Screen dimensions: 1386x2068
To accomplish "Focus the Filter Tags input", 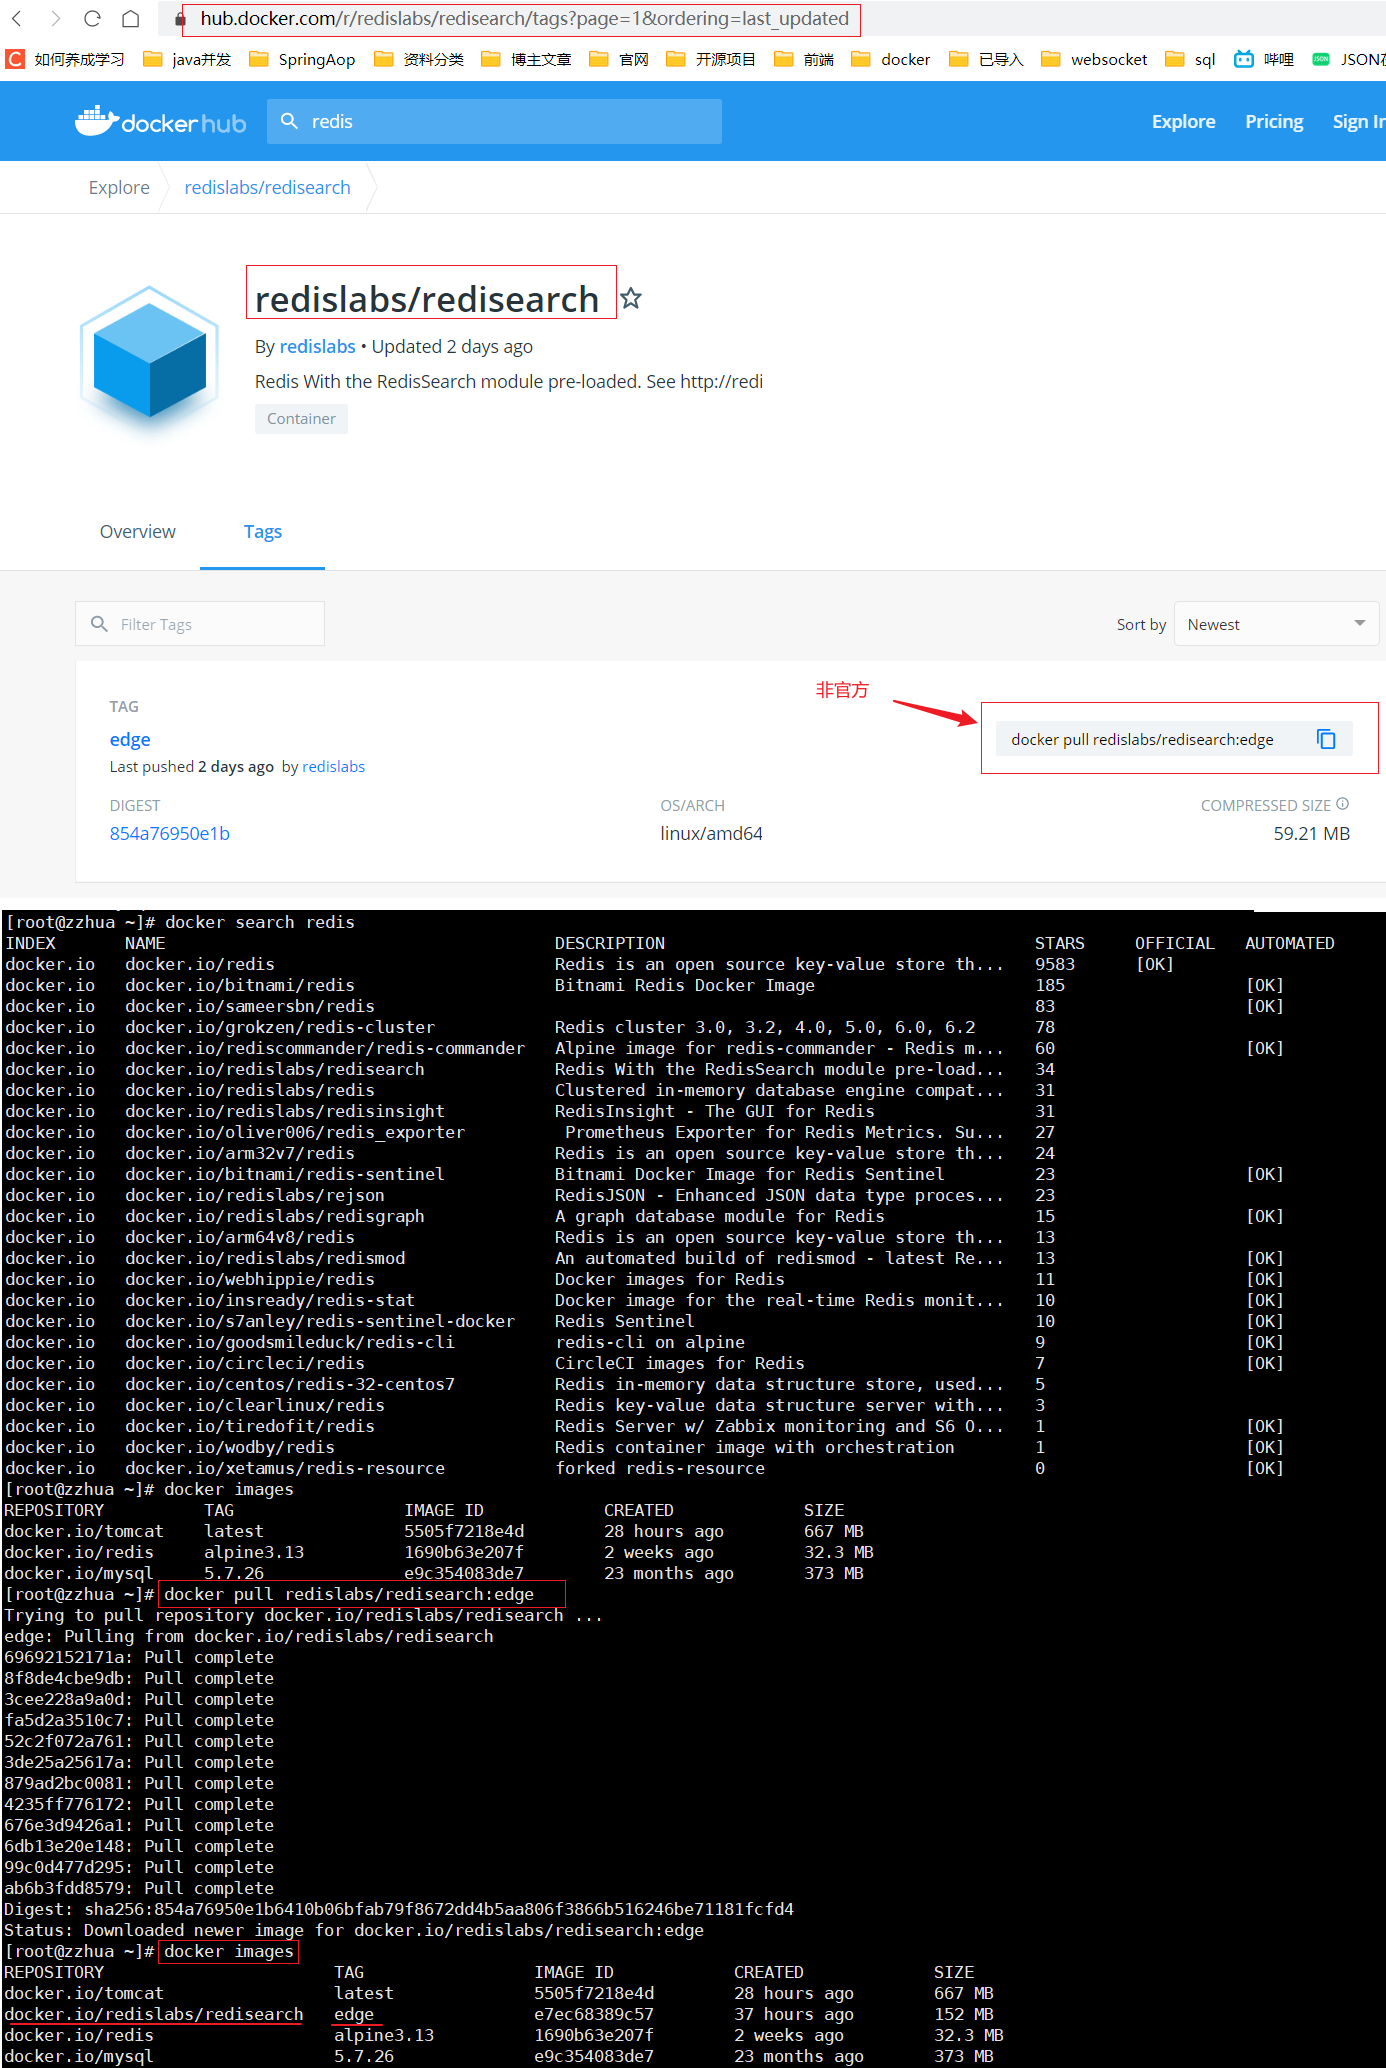I will click(x=200, y=623).
